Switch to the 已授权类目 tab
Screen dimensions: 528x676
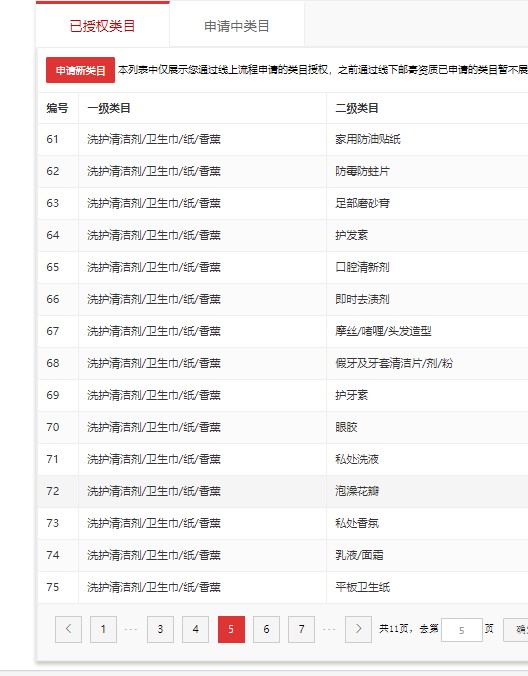click(x=103, y=25)
